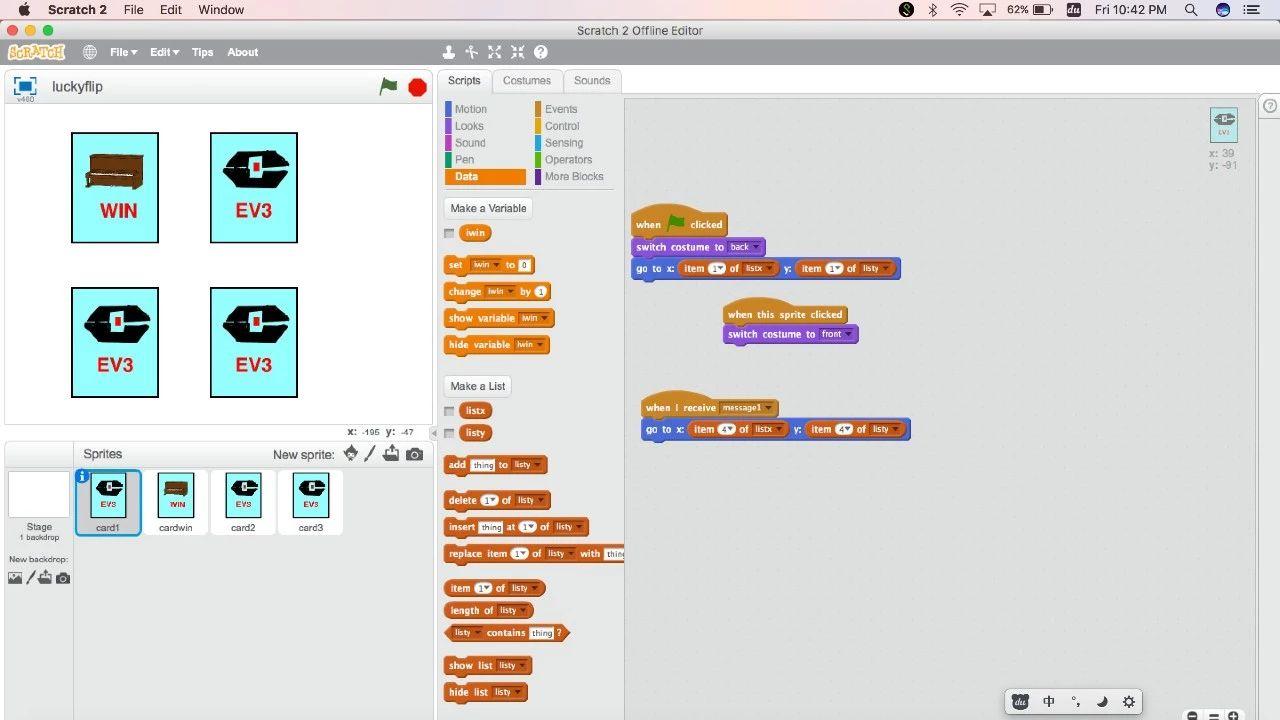Viewport: 1280px width, 720px height.
Task: Choose backdrop from library
Action: [x=15, y=578]
